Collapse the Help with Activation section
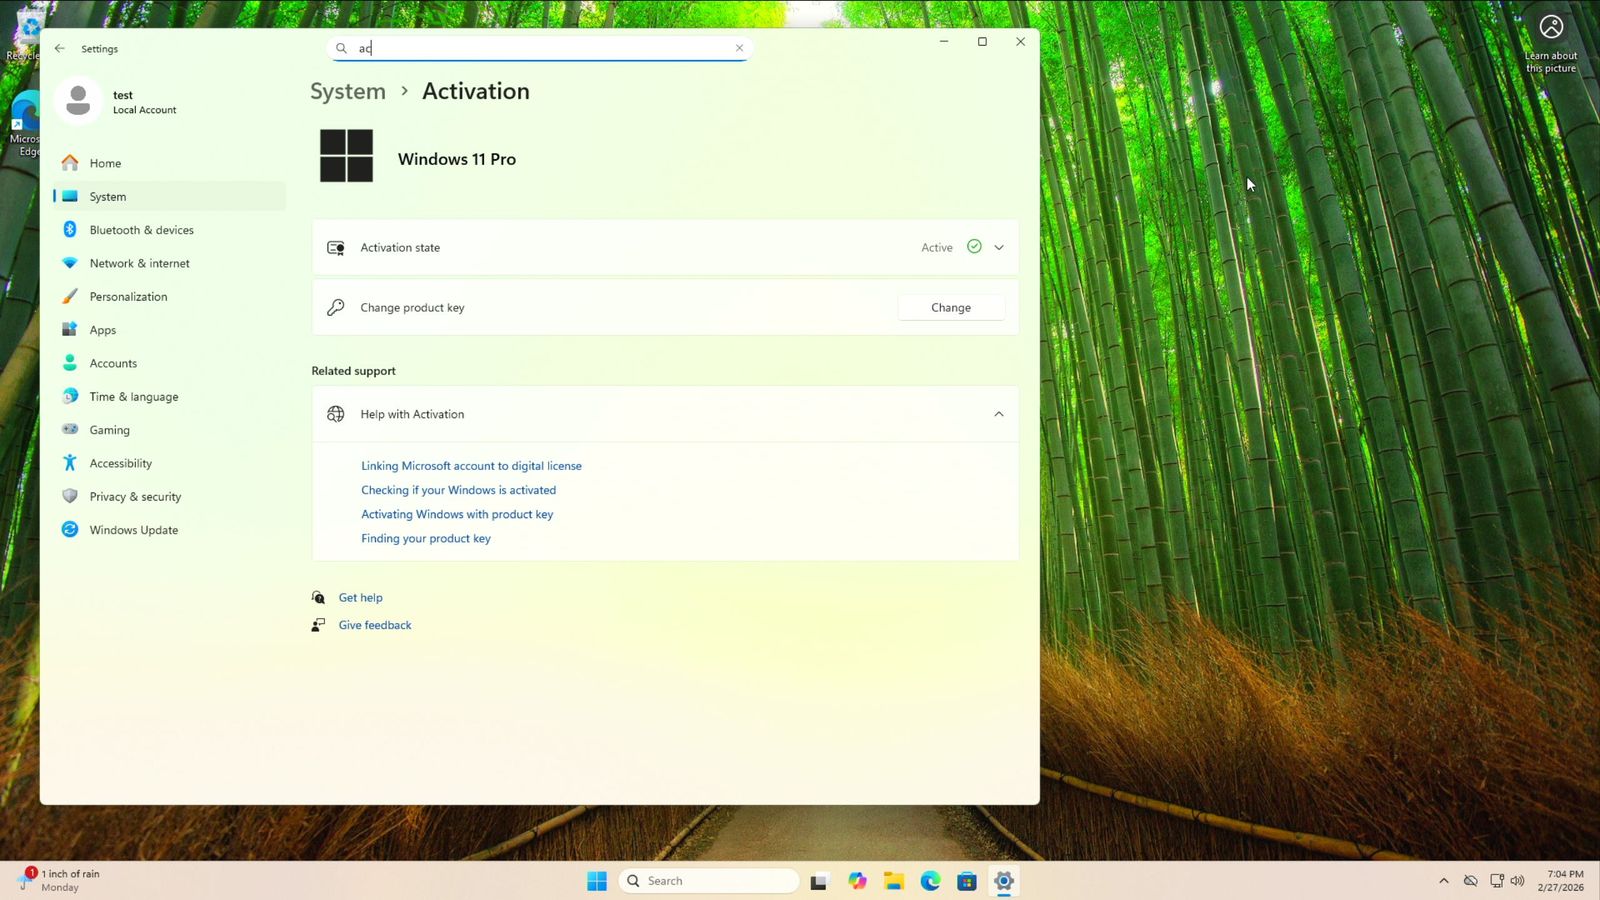 (x=998, y=414)
